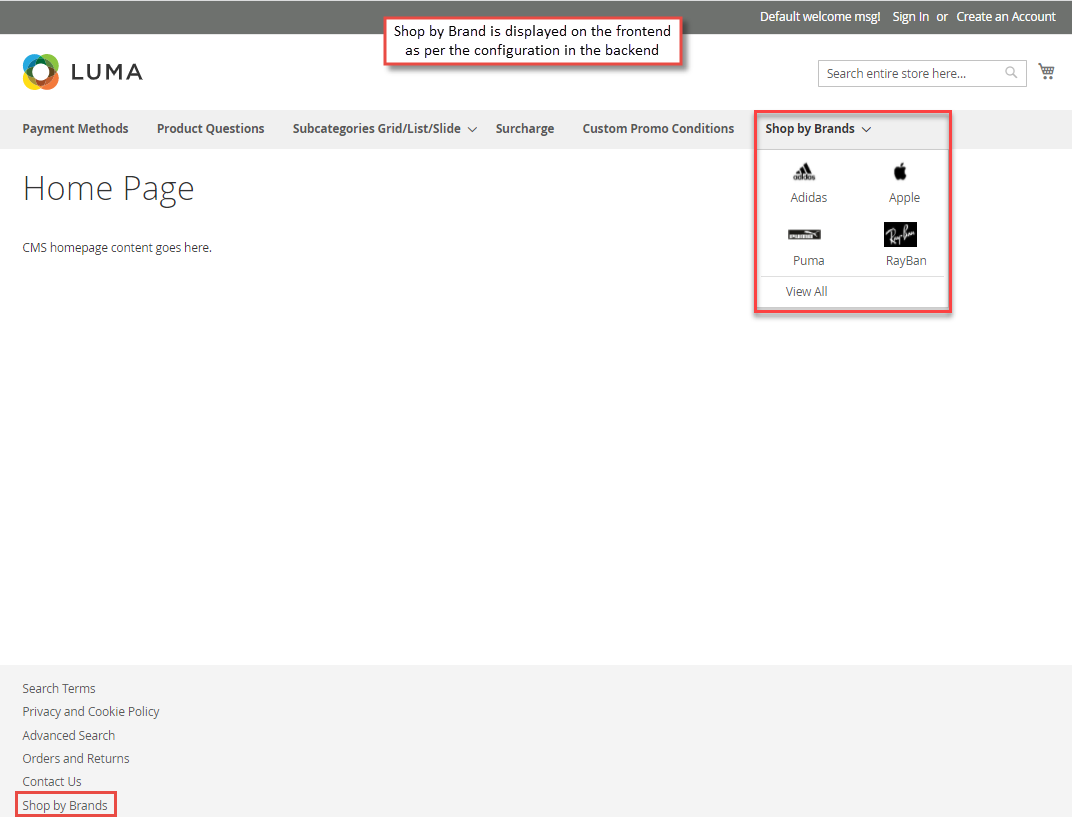Select the Puma brand logo
The image size is (1072, 817).
(x=804, y=235)
